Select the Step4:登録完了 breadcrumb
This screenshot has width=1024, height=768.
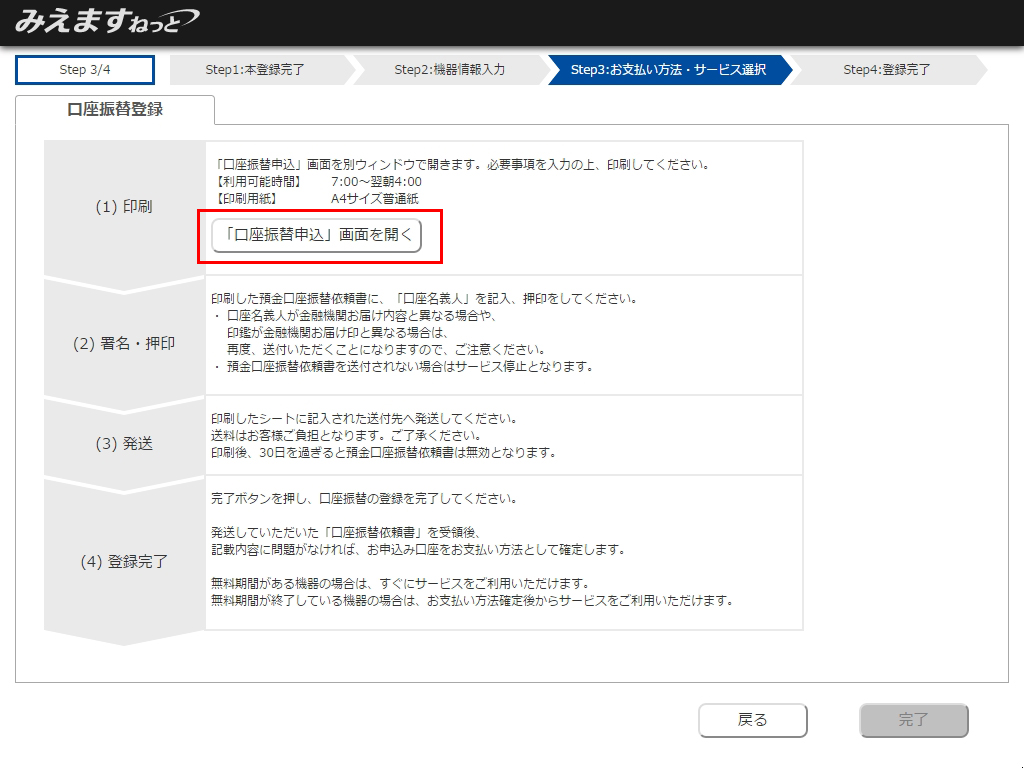[886, 70]
